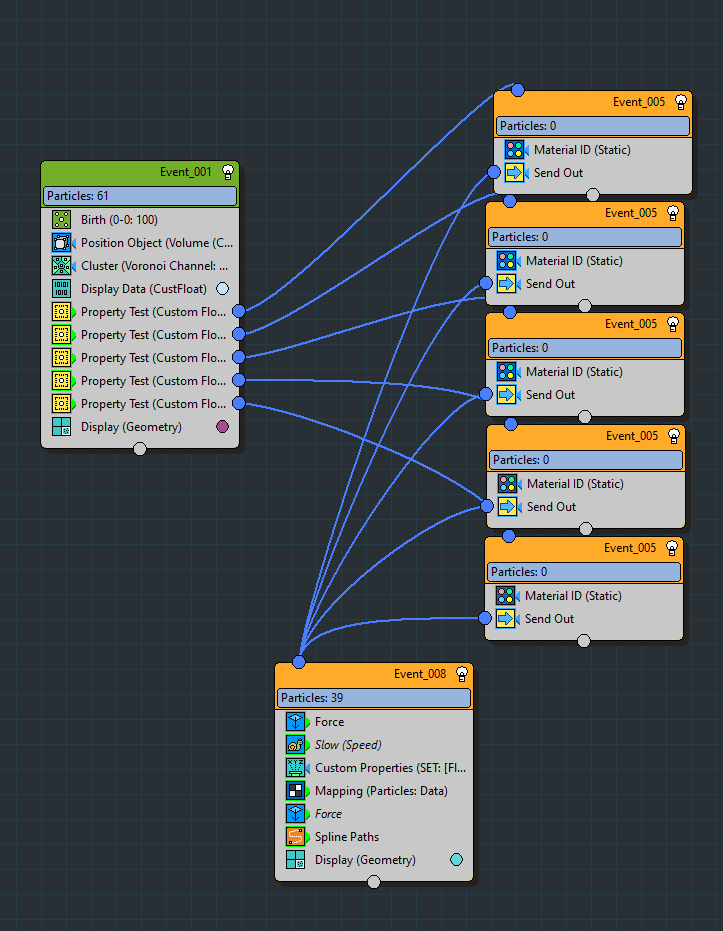Screen dimensions: 723x931
Task: Click the cyan Display color dot in Event_008
Action: pos(457,860)
